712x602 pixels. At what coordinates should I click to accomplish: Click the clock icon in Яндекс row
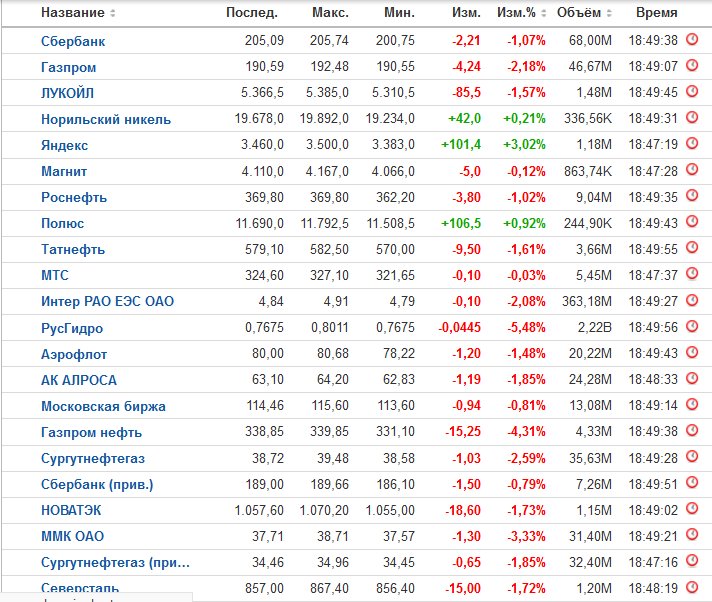pyautogui.click(x=692, y=144)
